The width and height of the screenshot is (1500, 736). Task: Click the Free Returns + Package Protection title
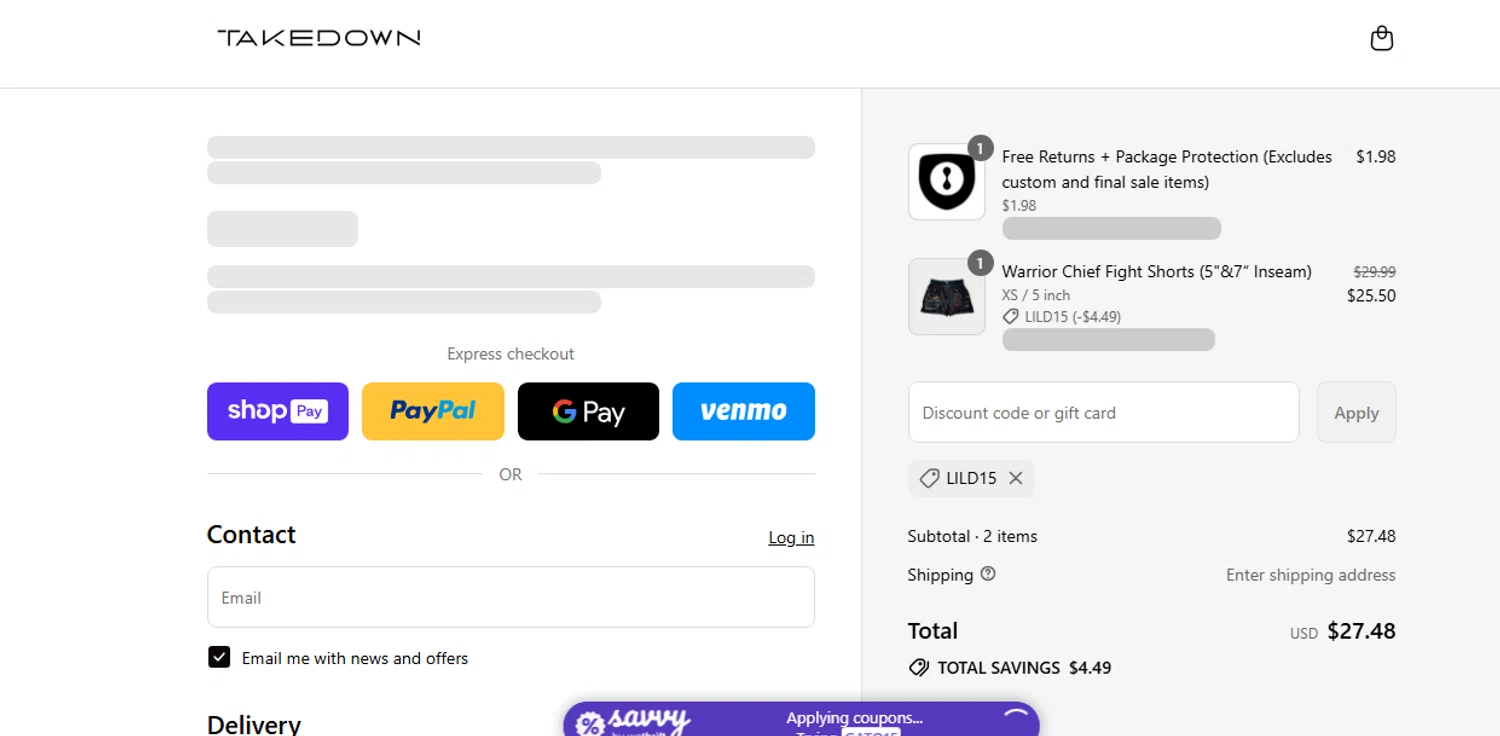pos(1167,169)
